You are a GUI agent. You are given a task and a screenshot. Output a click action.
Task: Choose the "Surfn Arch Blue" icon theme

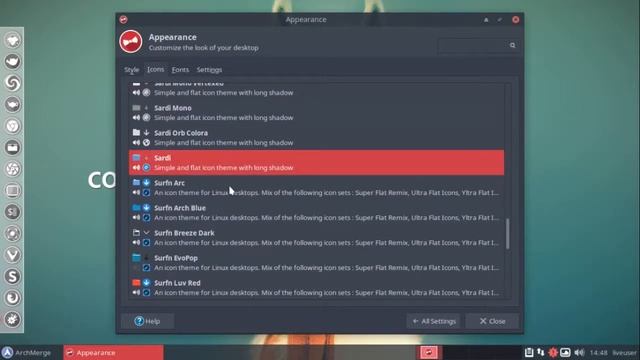tap(316, 213)
